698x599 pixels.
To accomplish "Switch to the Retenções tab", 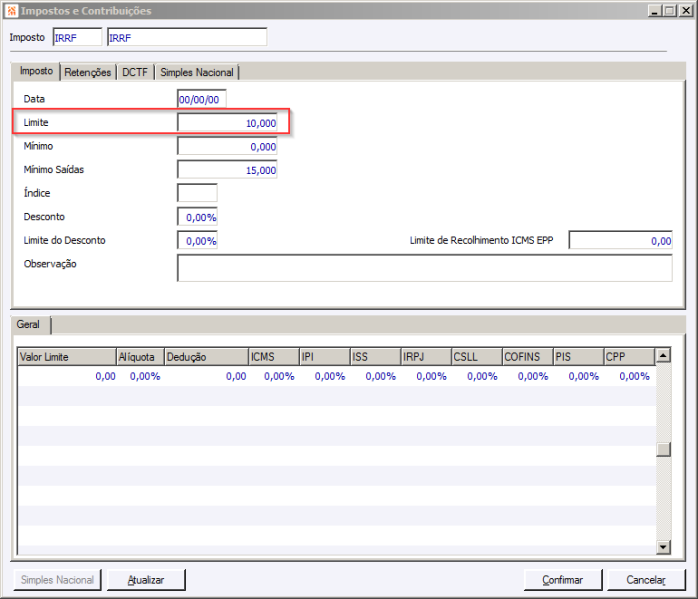I will [87, 72].
